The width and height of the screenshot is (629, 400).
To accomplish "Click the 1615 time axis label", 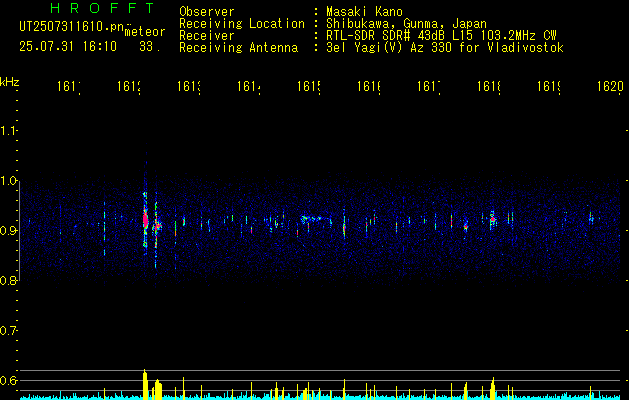I will pos(308,86).
